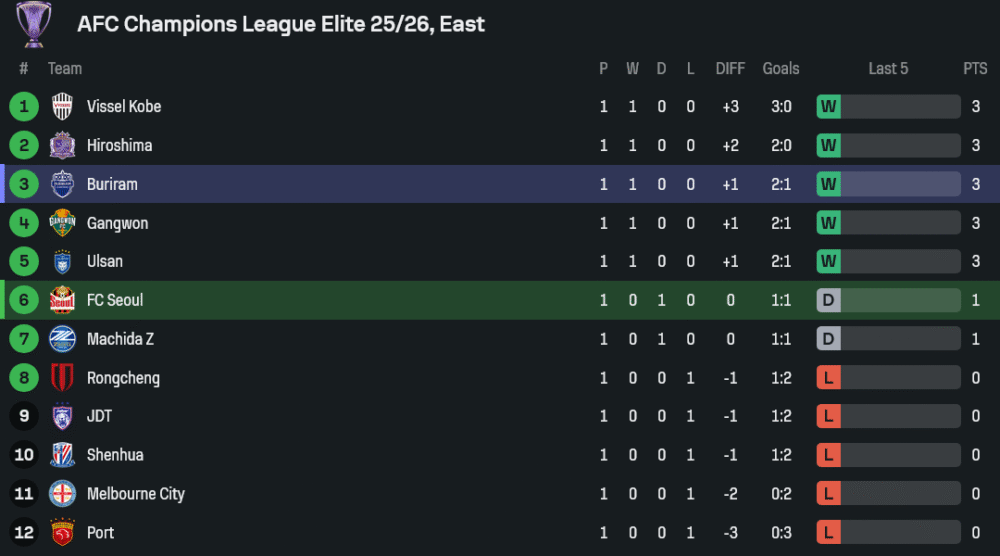Click the Gangwon club crest
1000x556 pixels.
62,223
